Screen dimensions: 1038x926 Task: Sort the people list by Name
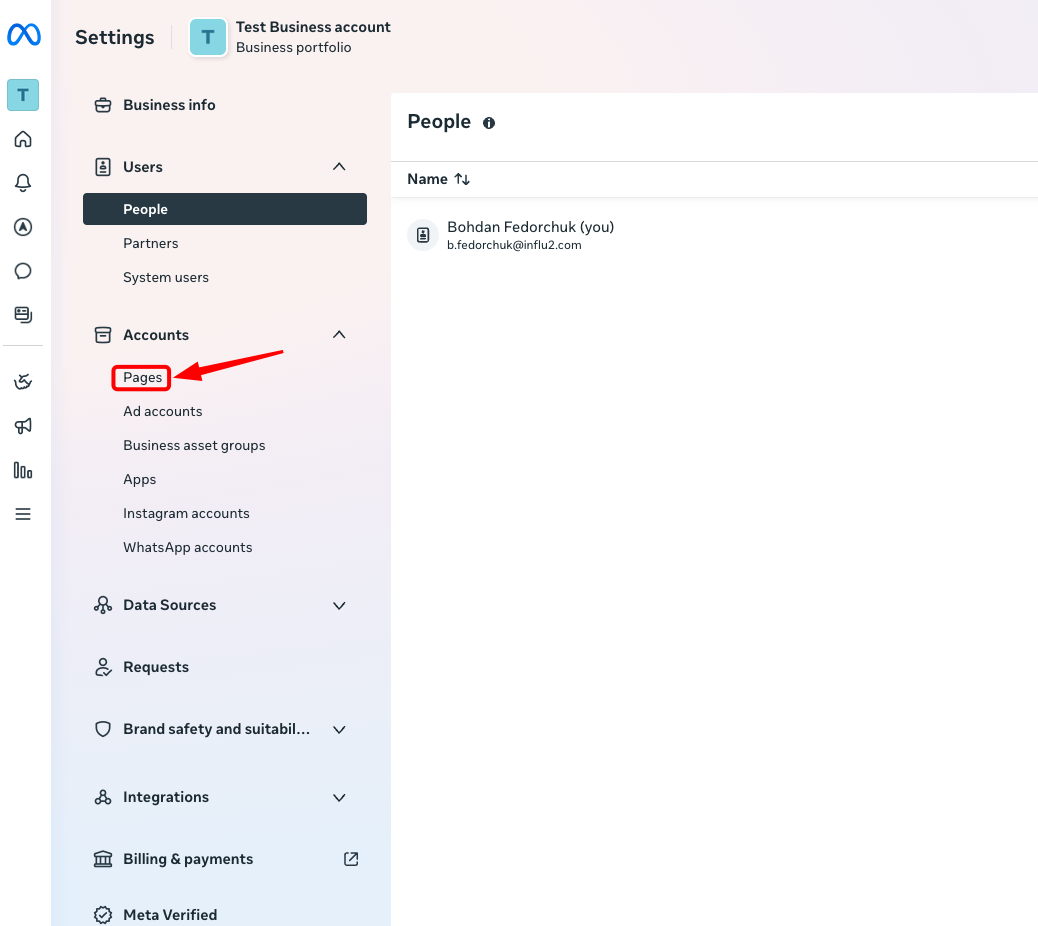pyautogui.click(x=438, y=179)
